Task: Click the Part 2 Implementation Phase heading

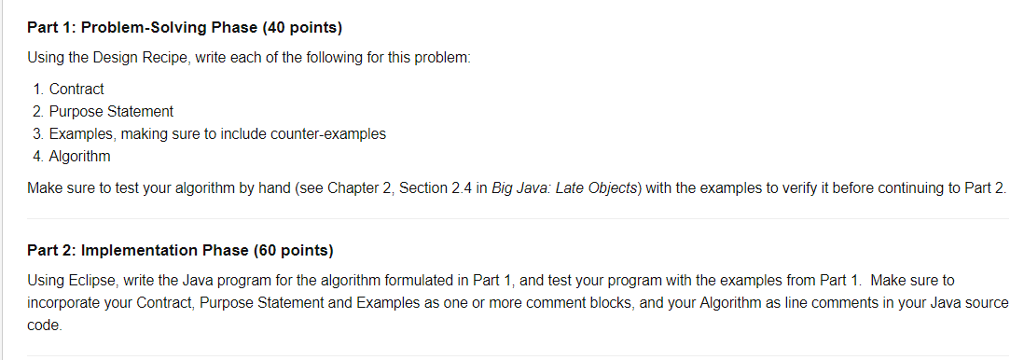Action: pos(180,250)
